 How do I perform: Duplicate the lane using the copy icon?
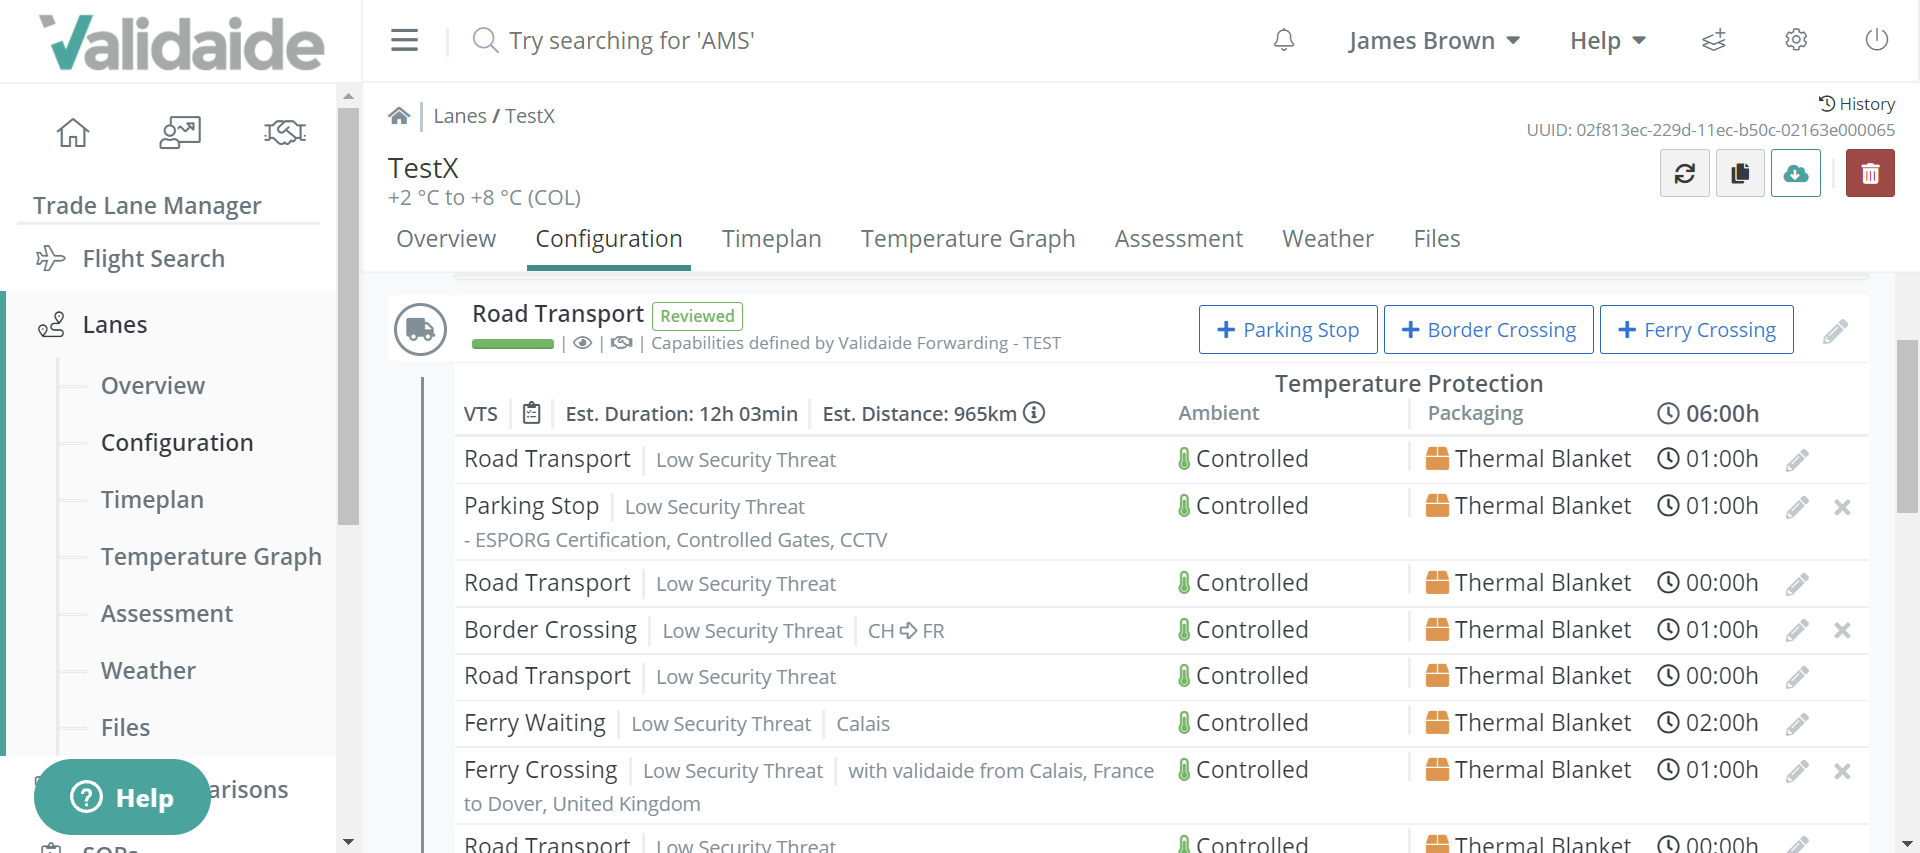[1740, 173]
